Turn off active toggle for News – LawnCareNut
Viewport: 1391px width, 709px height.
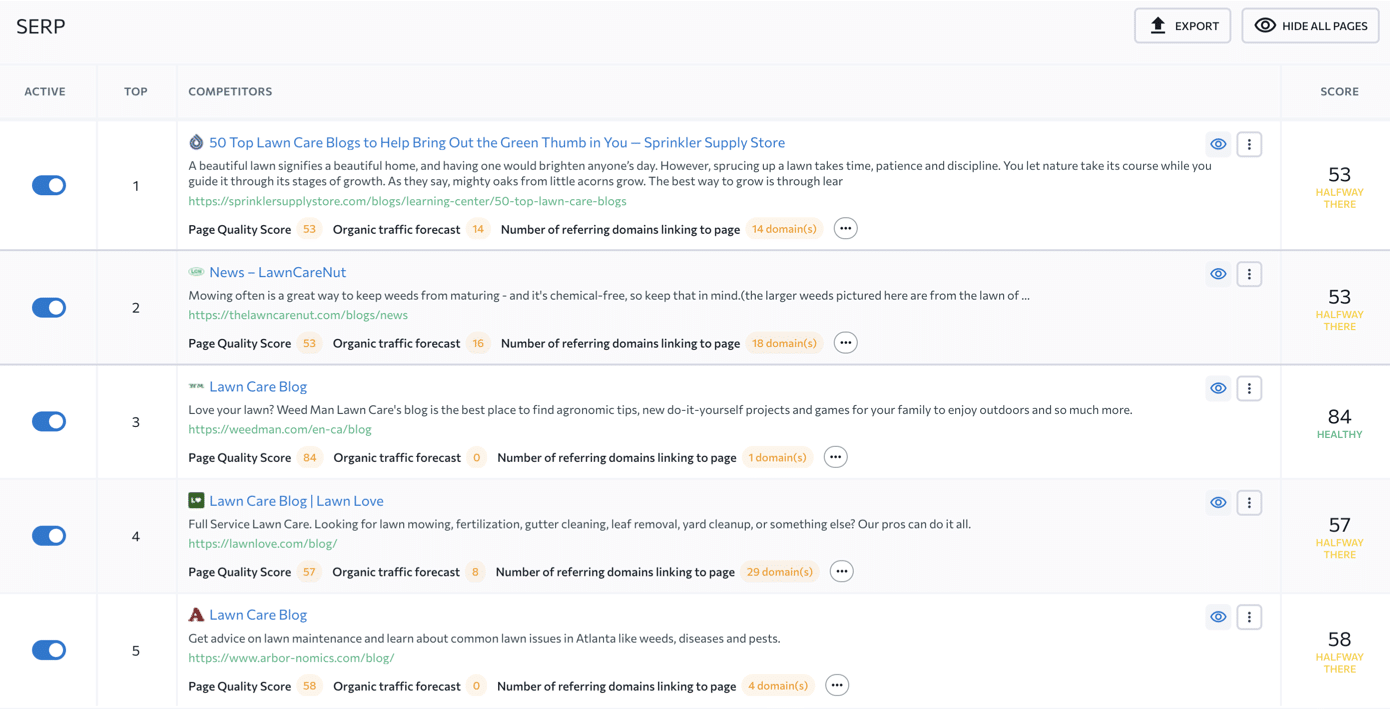[x=49, y=307]
